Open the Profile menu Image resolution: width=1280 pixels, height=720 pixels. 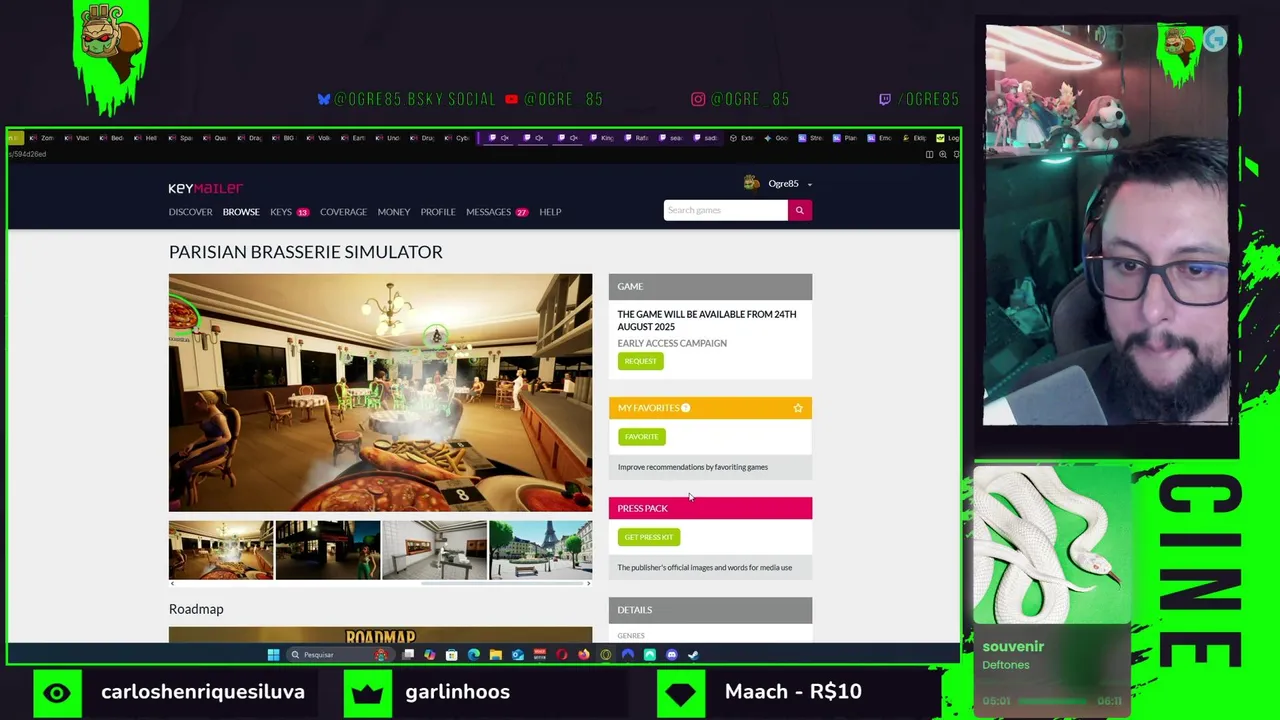point(438,212)
